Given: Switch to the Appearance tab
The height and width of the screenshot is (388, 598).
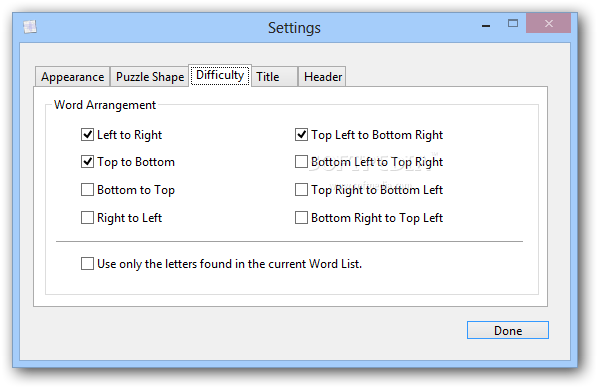Looking at the screenshot, I should (x=72, y=77).
